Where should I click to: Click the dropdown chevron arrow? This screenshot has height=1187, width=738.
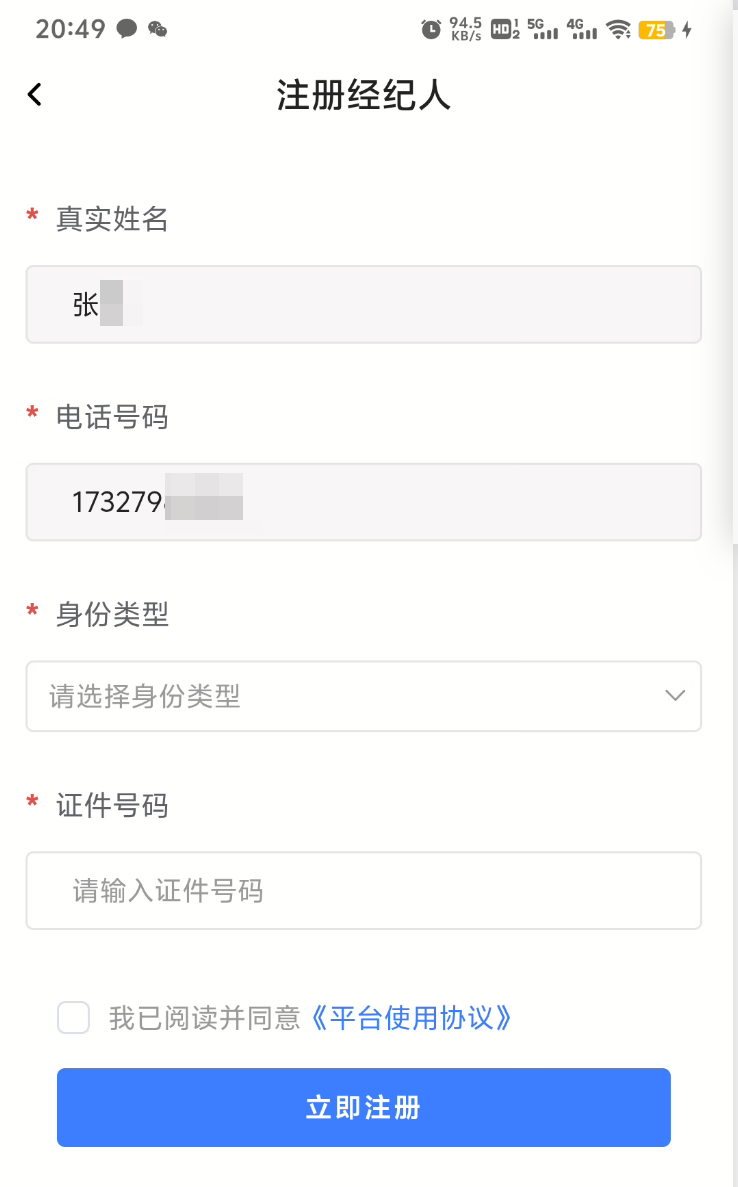pos(675,696)
